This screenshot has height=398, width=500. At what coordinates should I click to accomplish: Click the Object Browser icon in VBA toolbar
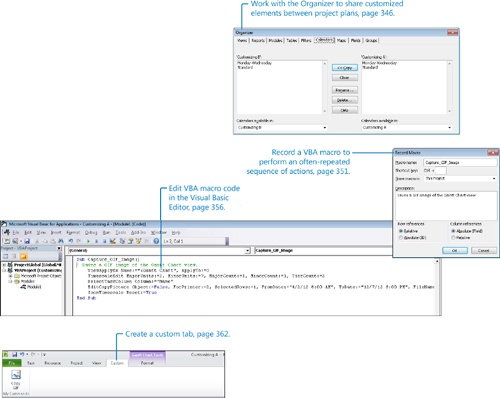coord(138,241)
